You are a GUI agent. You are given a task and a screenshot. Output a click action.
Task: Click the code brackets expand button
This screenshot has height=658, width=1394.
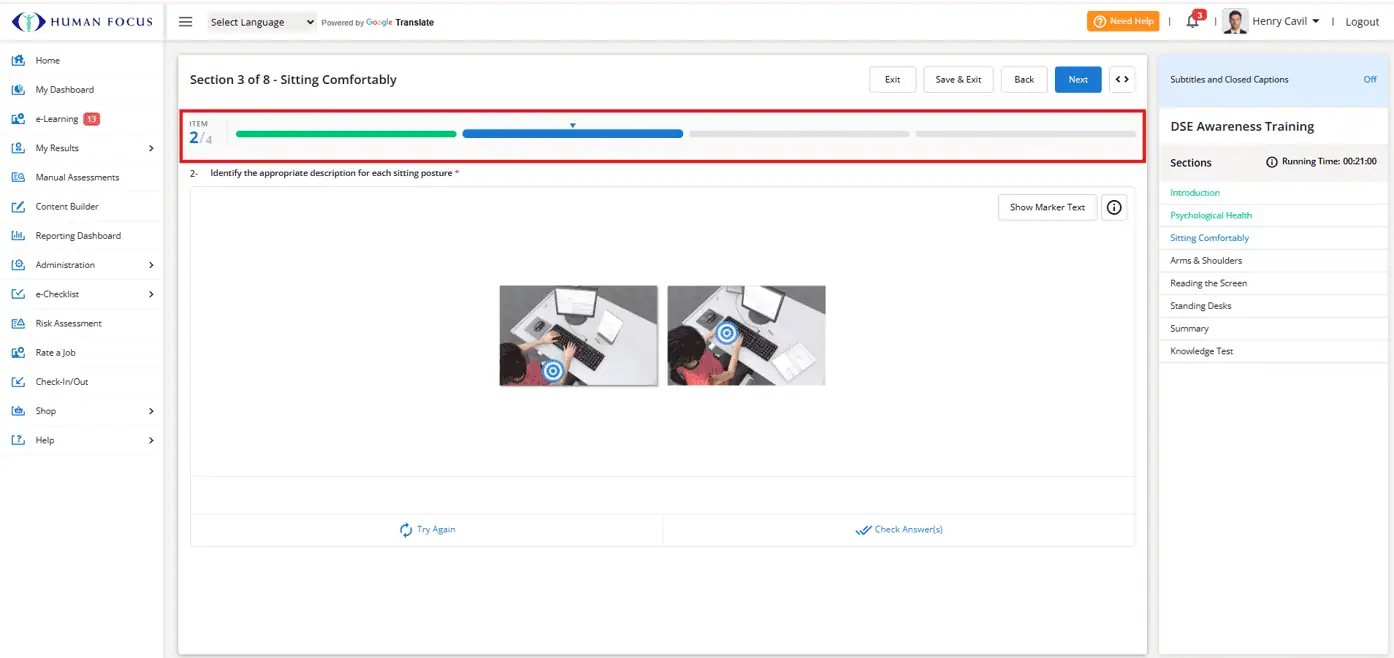tap(1122, 80)
